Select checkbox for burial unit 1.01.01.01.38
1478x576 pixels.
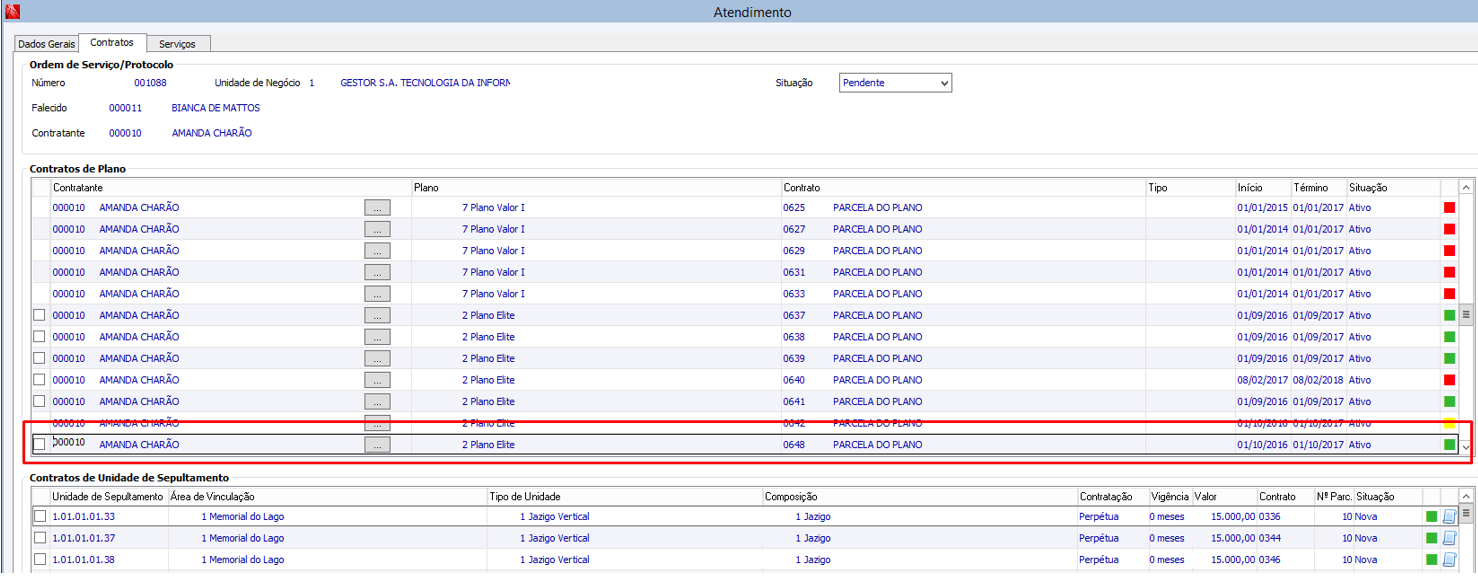click(x=40, y=559)
